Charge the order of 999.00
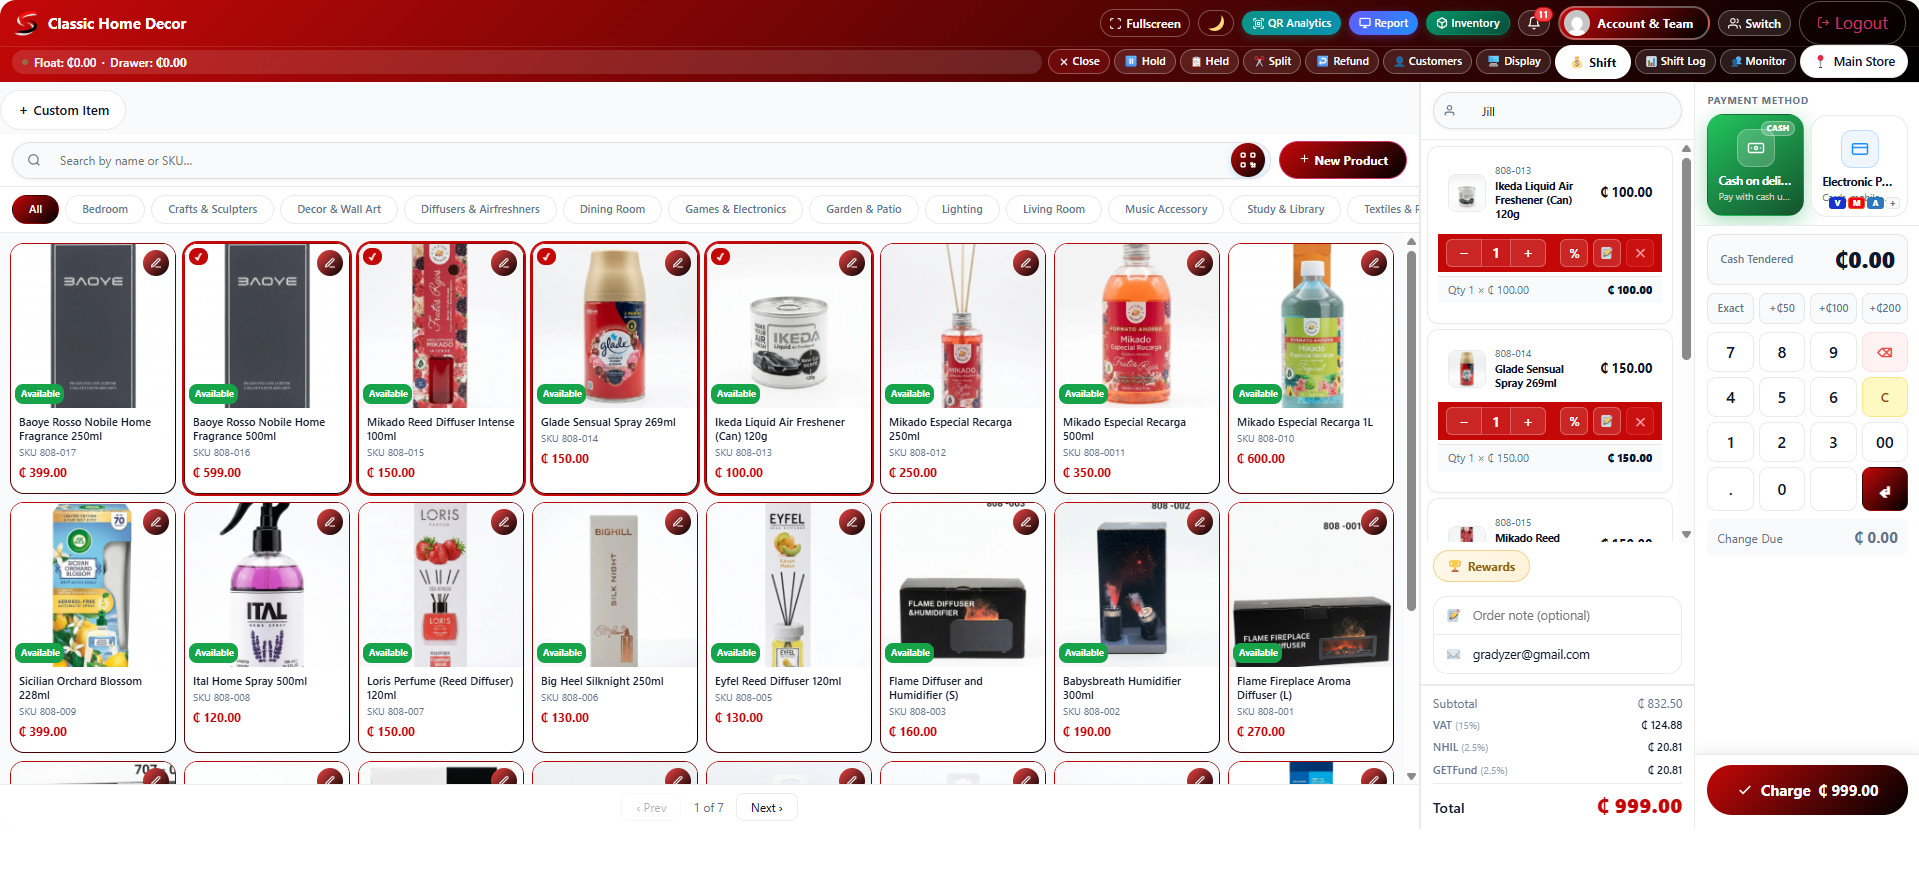 point(1807,790)
